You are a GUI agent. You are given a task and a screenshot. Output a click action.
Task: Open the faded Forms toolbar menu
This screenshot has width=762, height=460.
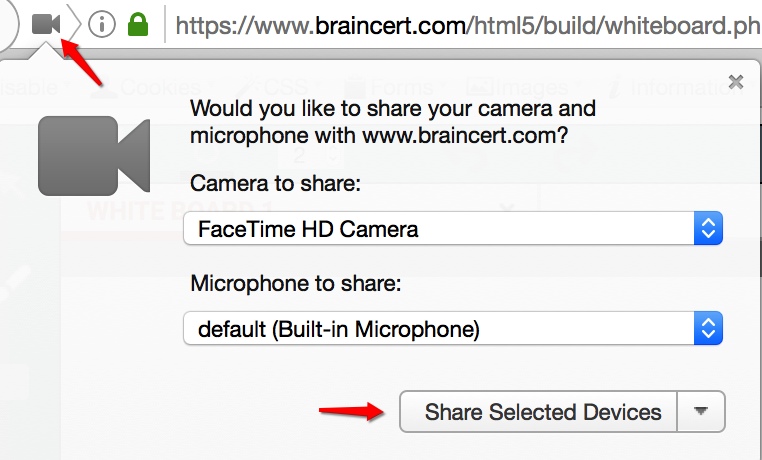coord(395,87)
